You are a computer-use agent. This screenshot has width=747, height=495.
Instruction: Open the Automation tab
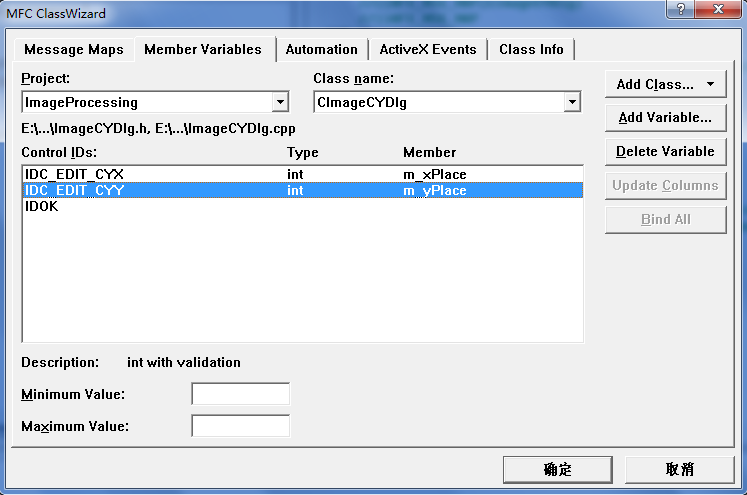click(x=322, y=50)
